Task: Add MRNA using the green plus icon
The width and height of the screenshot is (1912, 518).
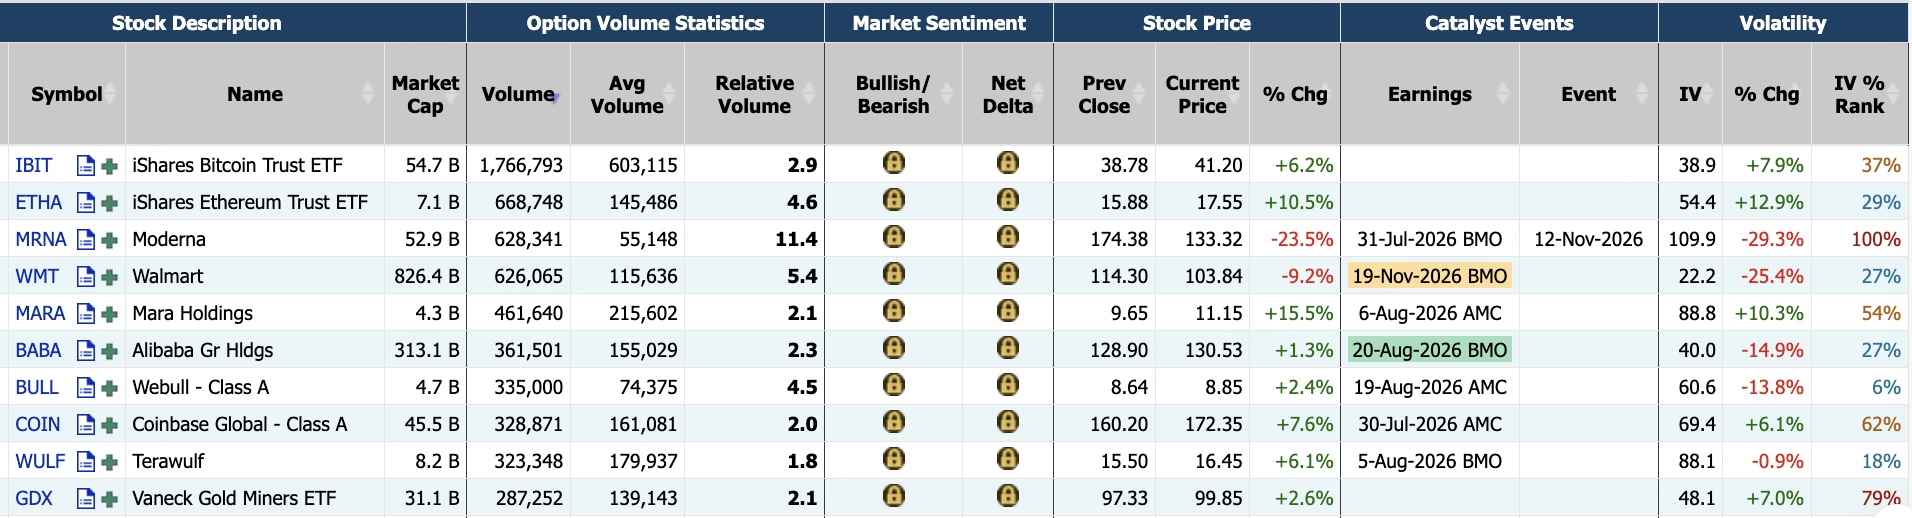Action: pyautogui.click(x=110, y=240)
